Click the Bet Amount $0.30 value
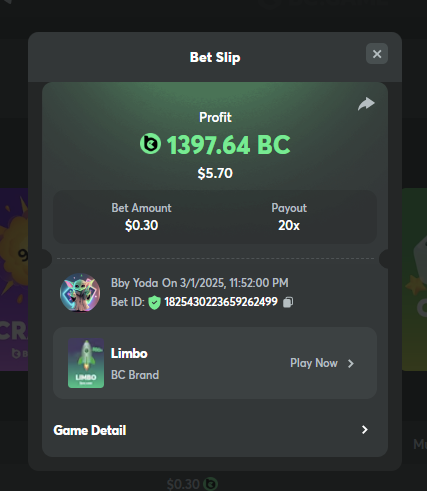This screenshot has width=427, height=491. pyautogui.click(x=141, y=226)
